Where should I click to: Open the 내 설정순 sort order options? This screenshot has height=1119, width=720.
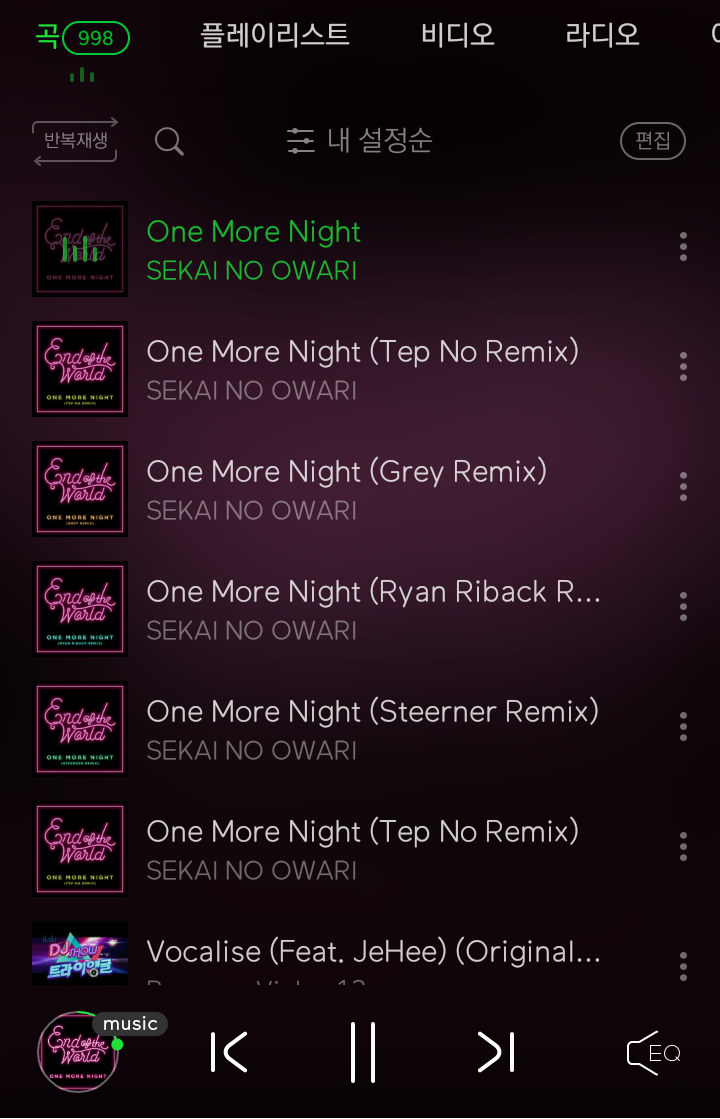360,141
